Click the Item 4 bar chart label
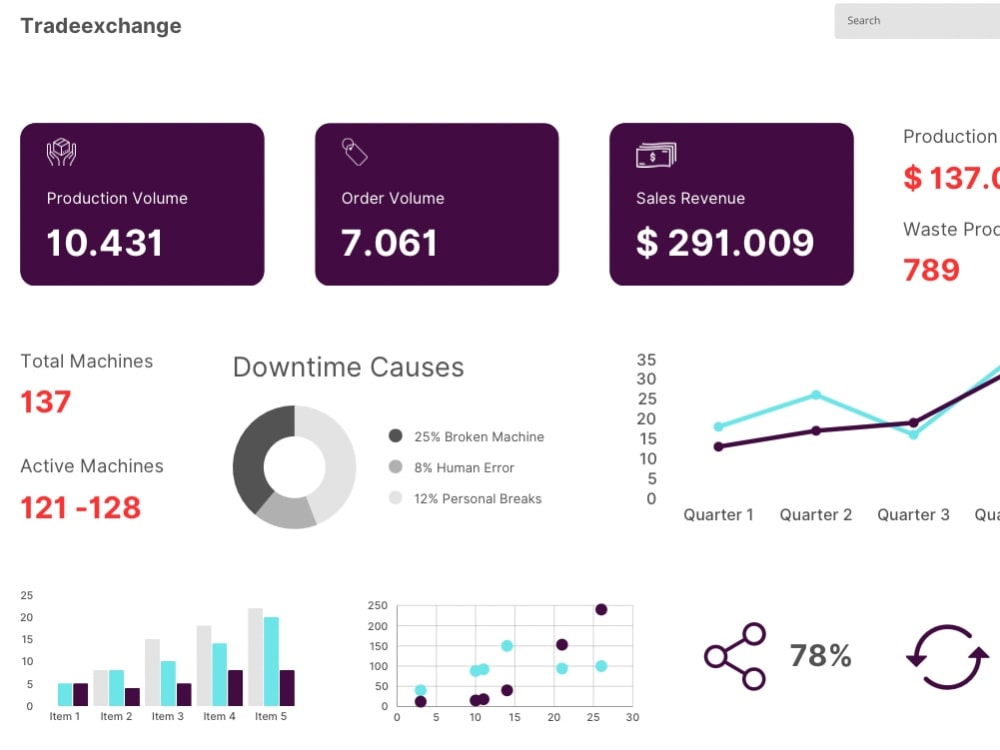 (x=219, y=717)
